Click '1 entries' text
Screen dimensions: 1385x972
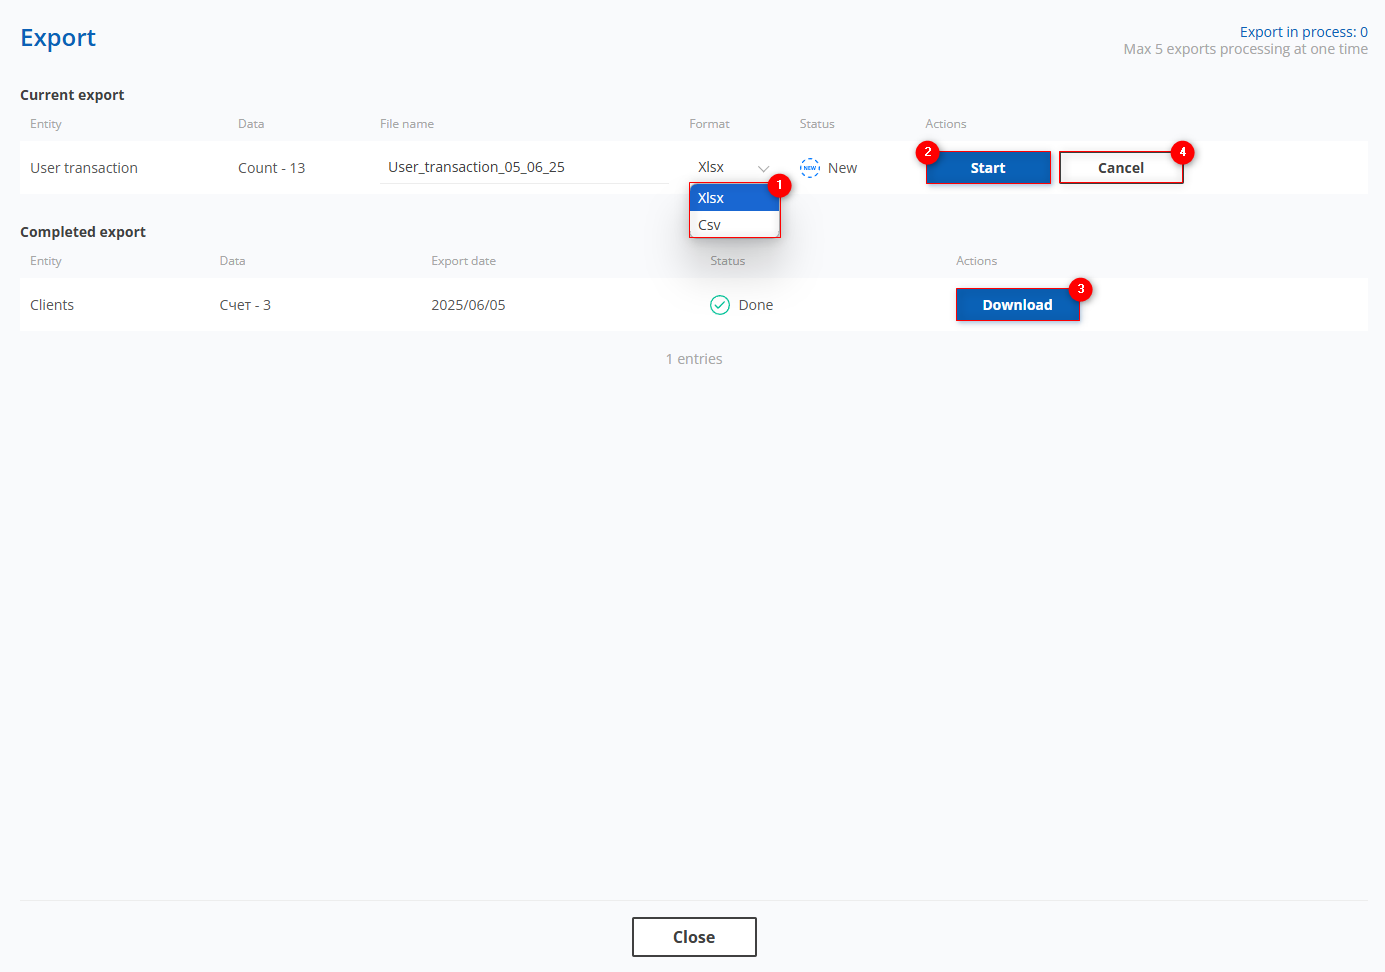[x=694, y=359]
